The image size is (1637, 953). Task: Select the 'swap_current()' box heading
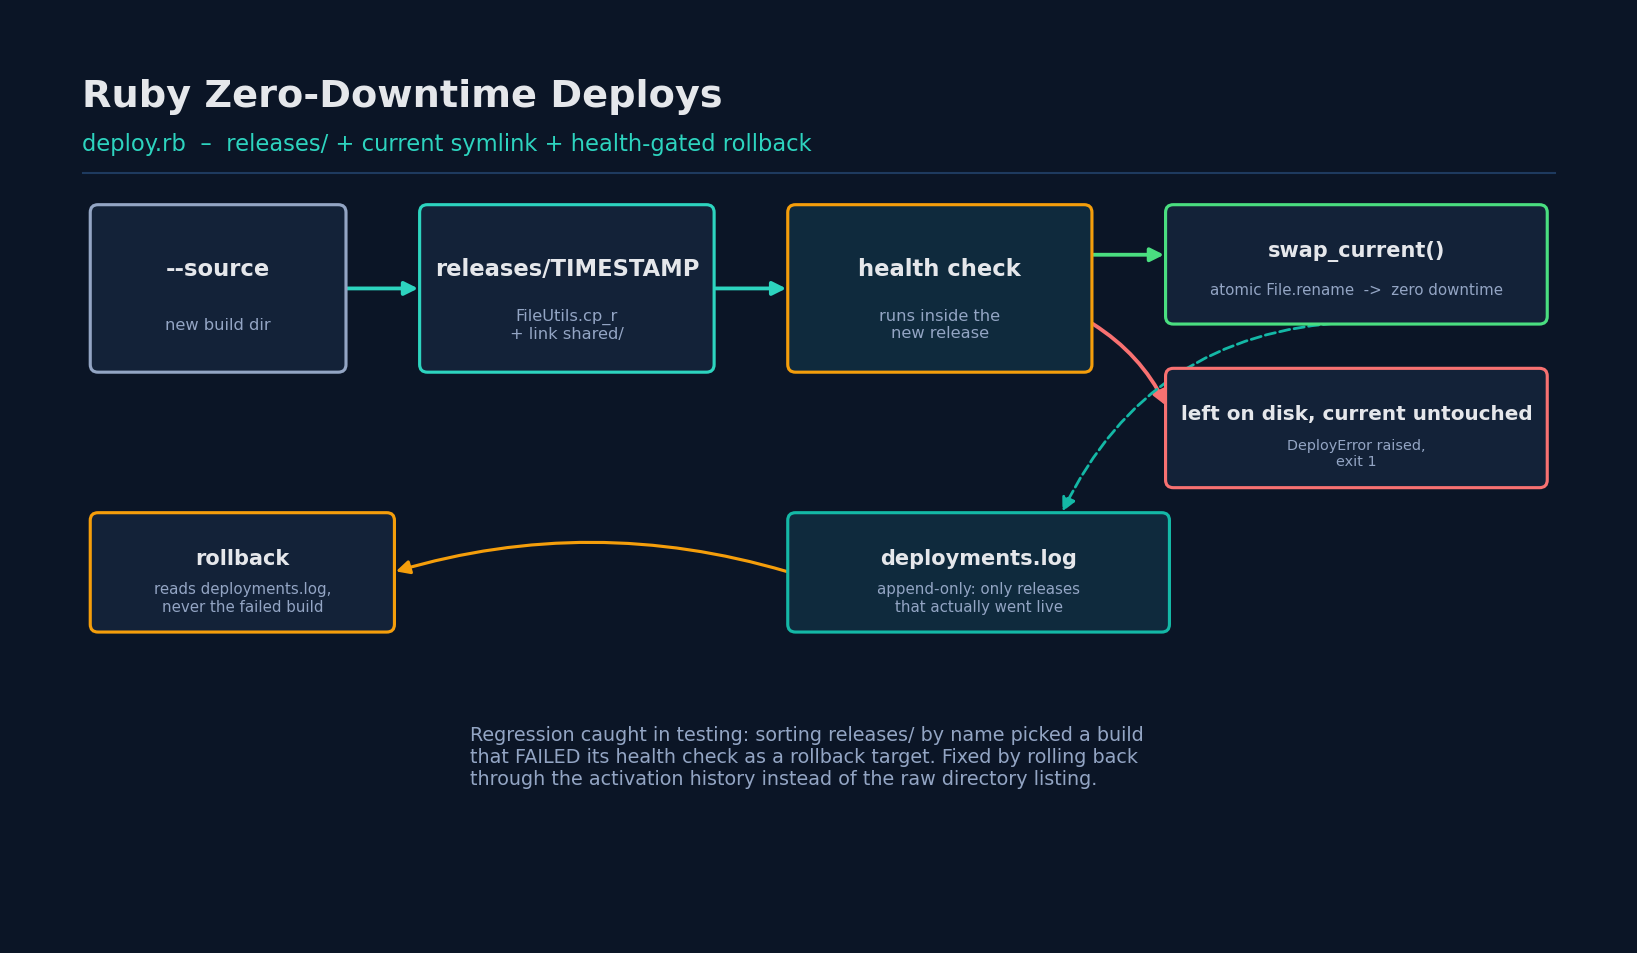click(x=1356, y=251)
